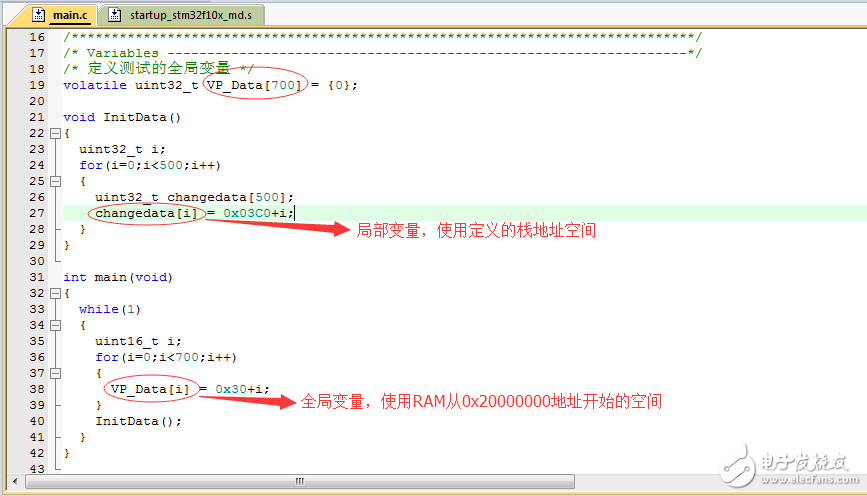Click changedata[i] on line 27

tap(146, 213)
